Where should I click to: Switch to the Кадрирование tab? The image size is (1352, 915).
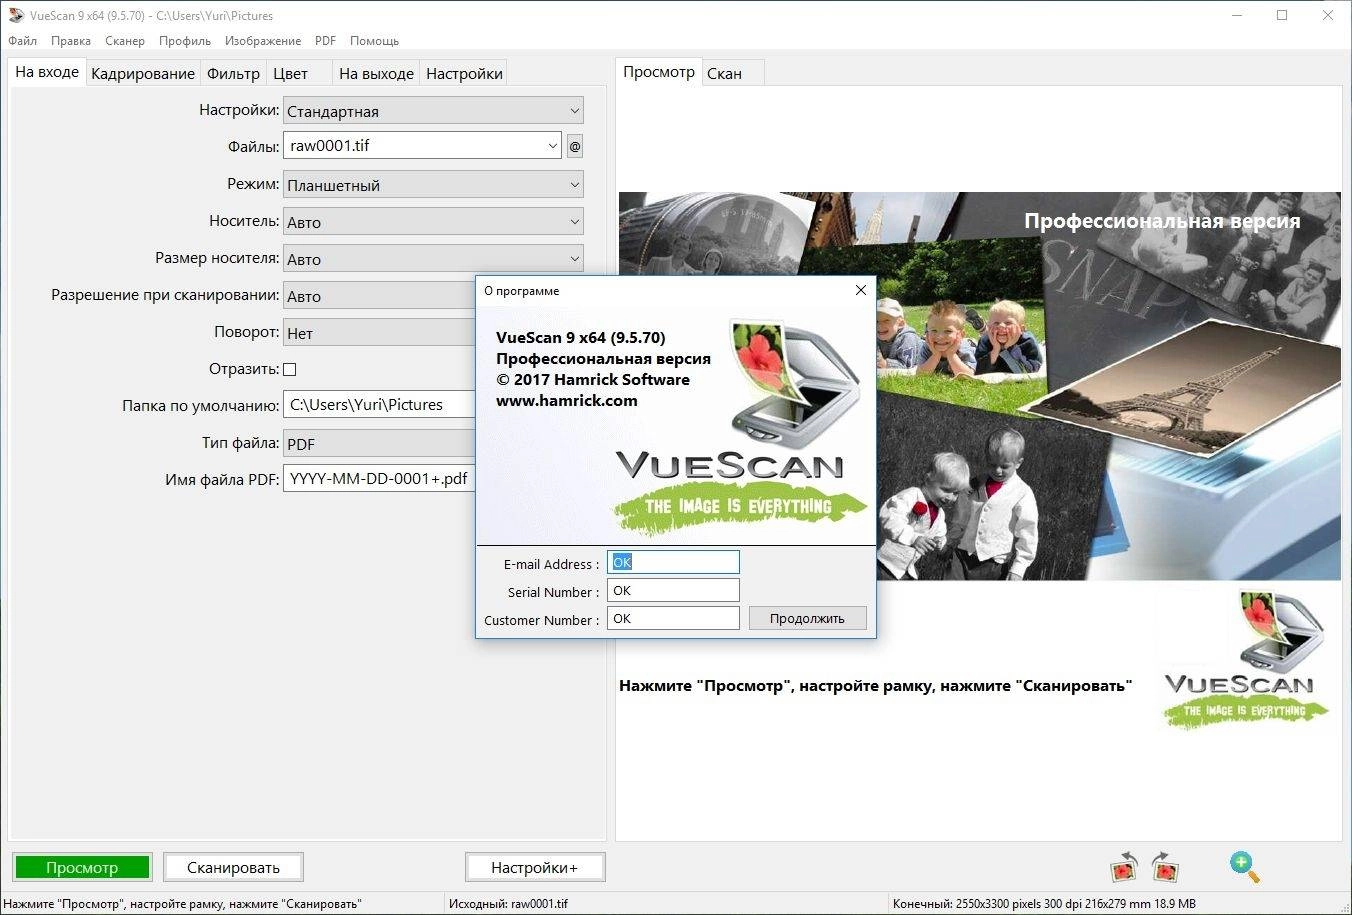click(143, 73)
